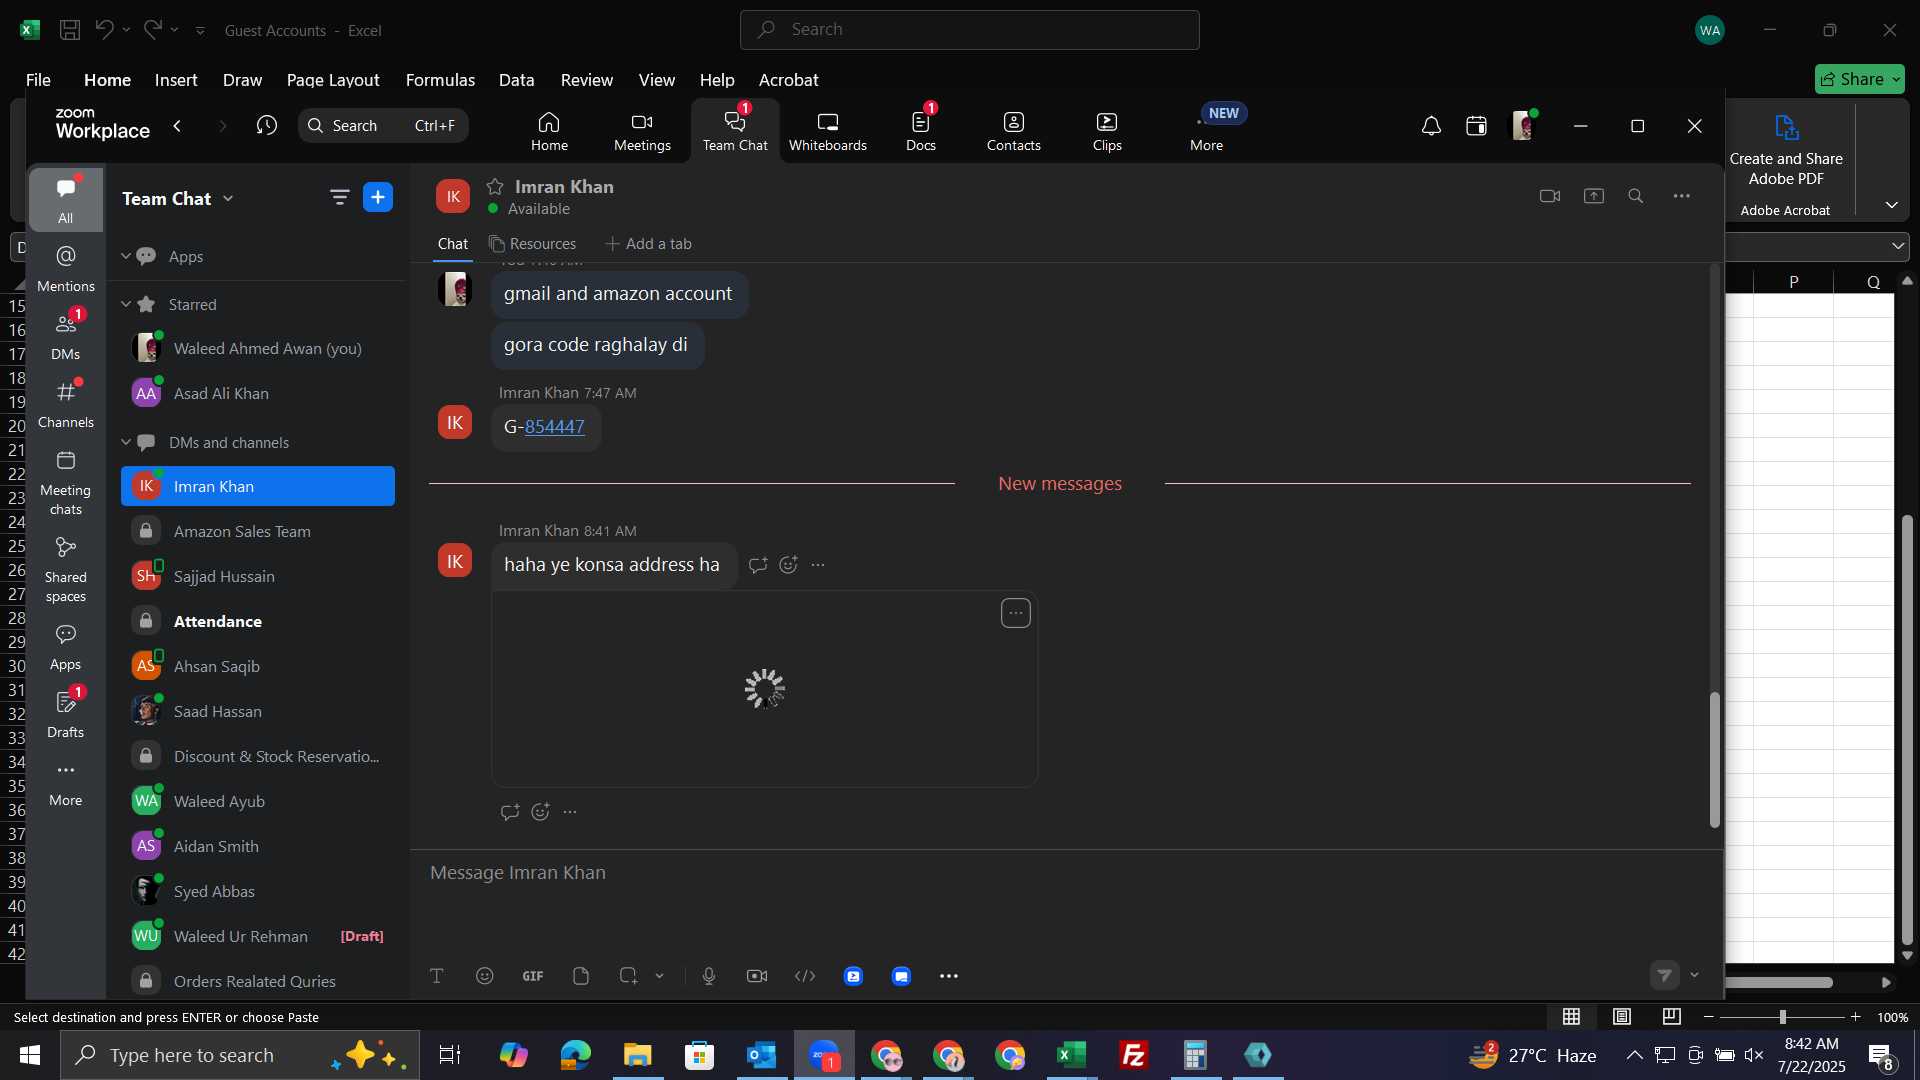The image size is (1920, 1080).
Task: Click the Zoom Search box
Action: click(383, 126)
